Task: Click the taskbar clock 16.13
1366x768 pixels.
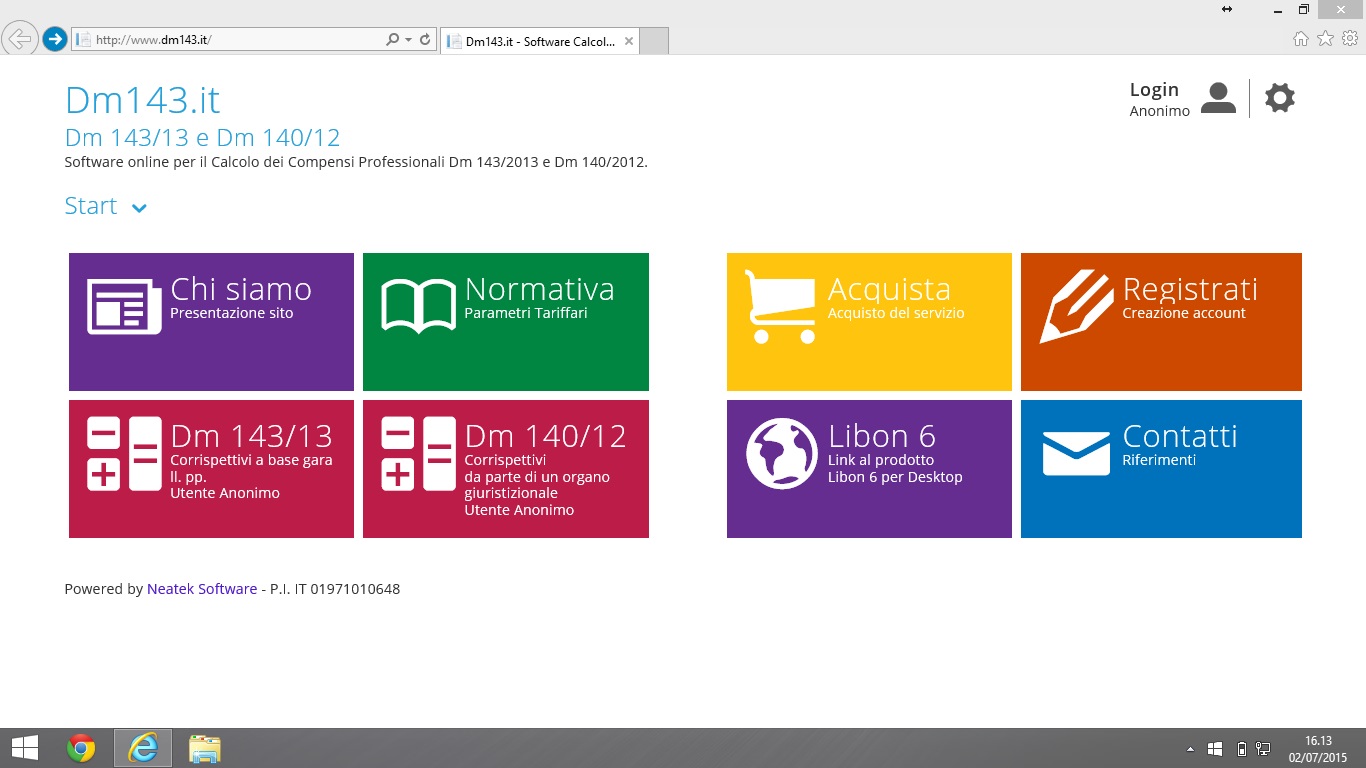Action: tap(1318, 741)
